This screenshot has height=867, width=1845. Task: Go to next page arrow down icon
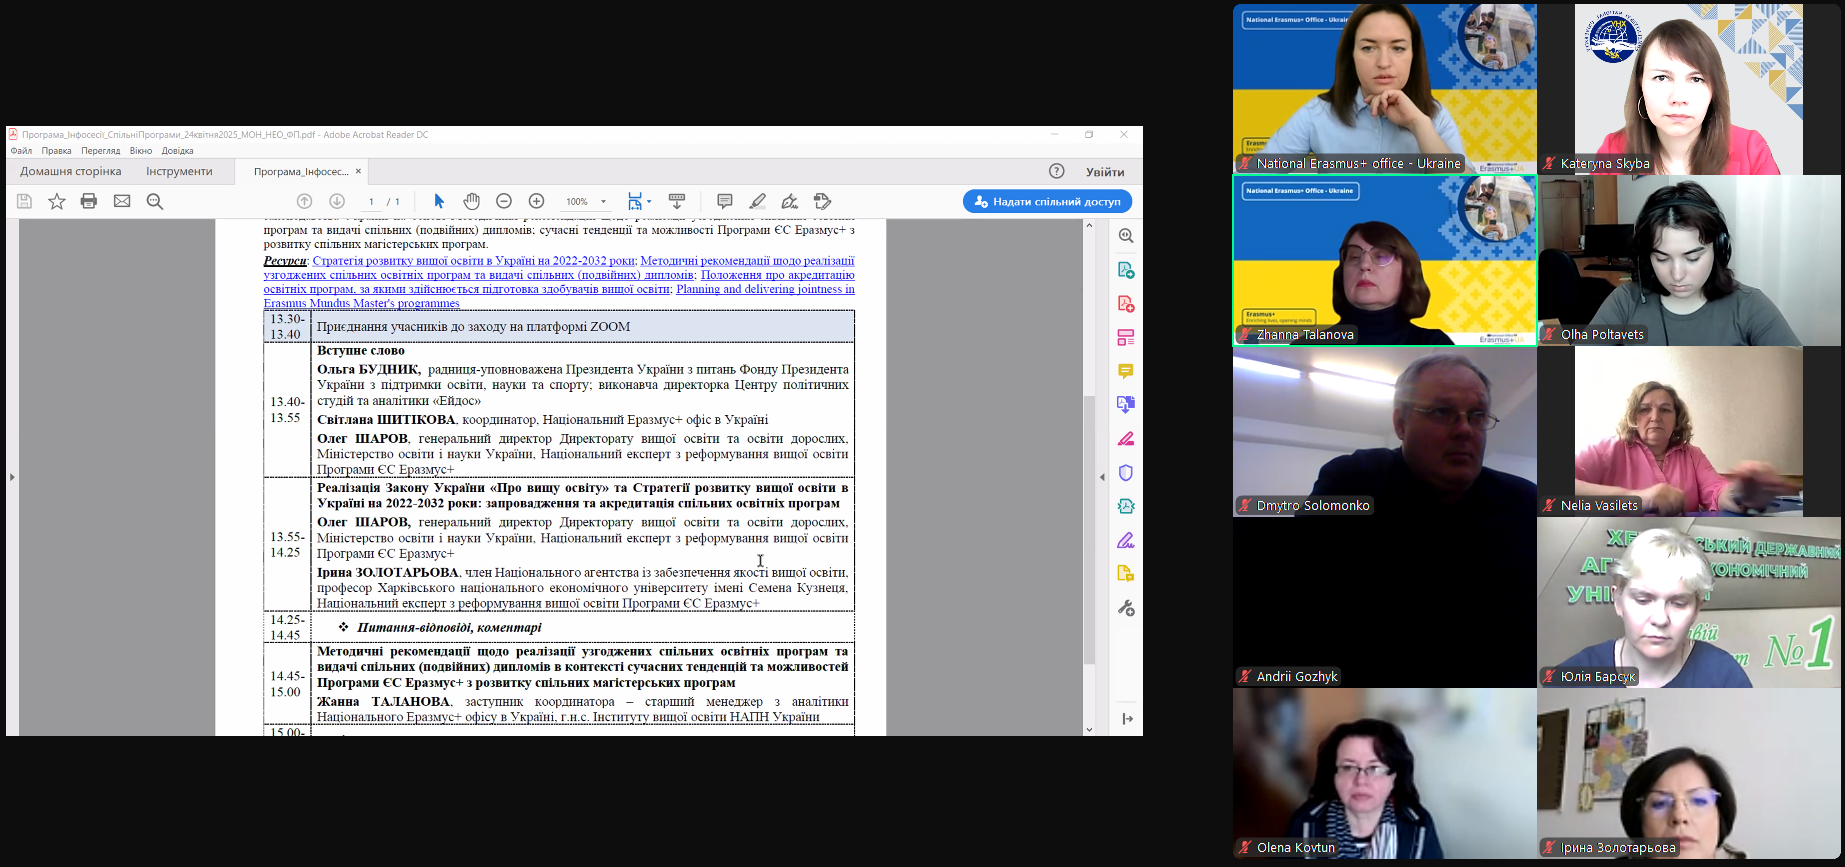[337, 201]
